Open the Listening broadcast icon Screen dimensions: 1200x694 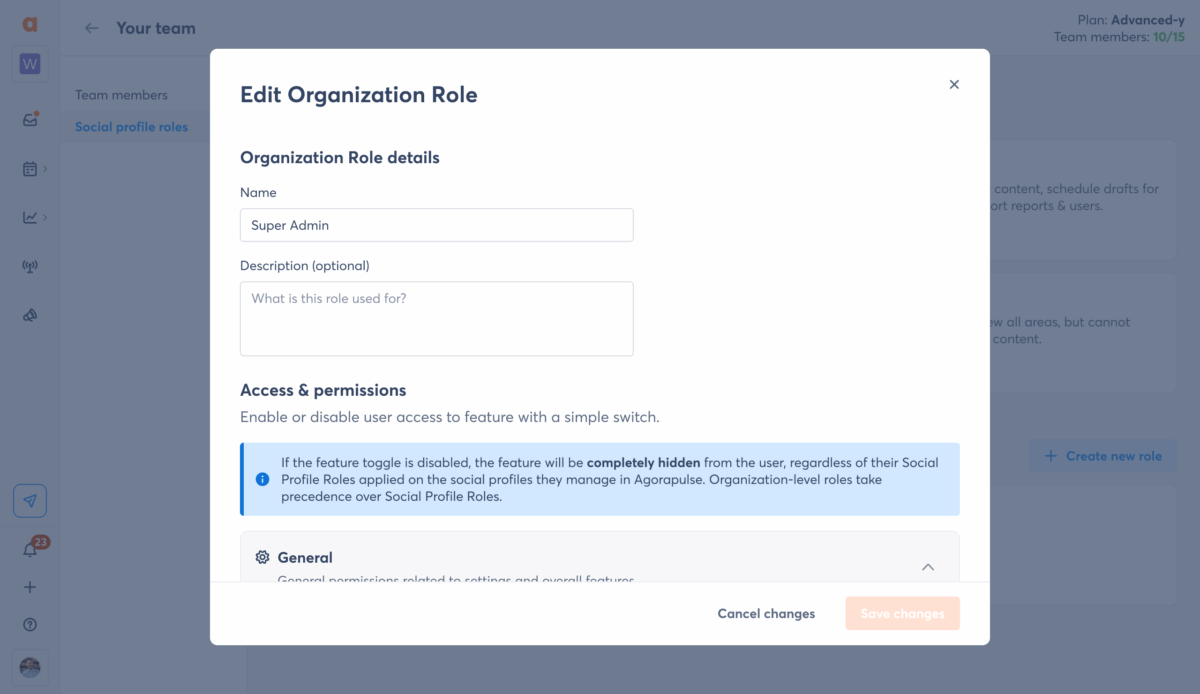pos(30,266)
